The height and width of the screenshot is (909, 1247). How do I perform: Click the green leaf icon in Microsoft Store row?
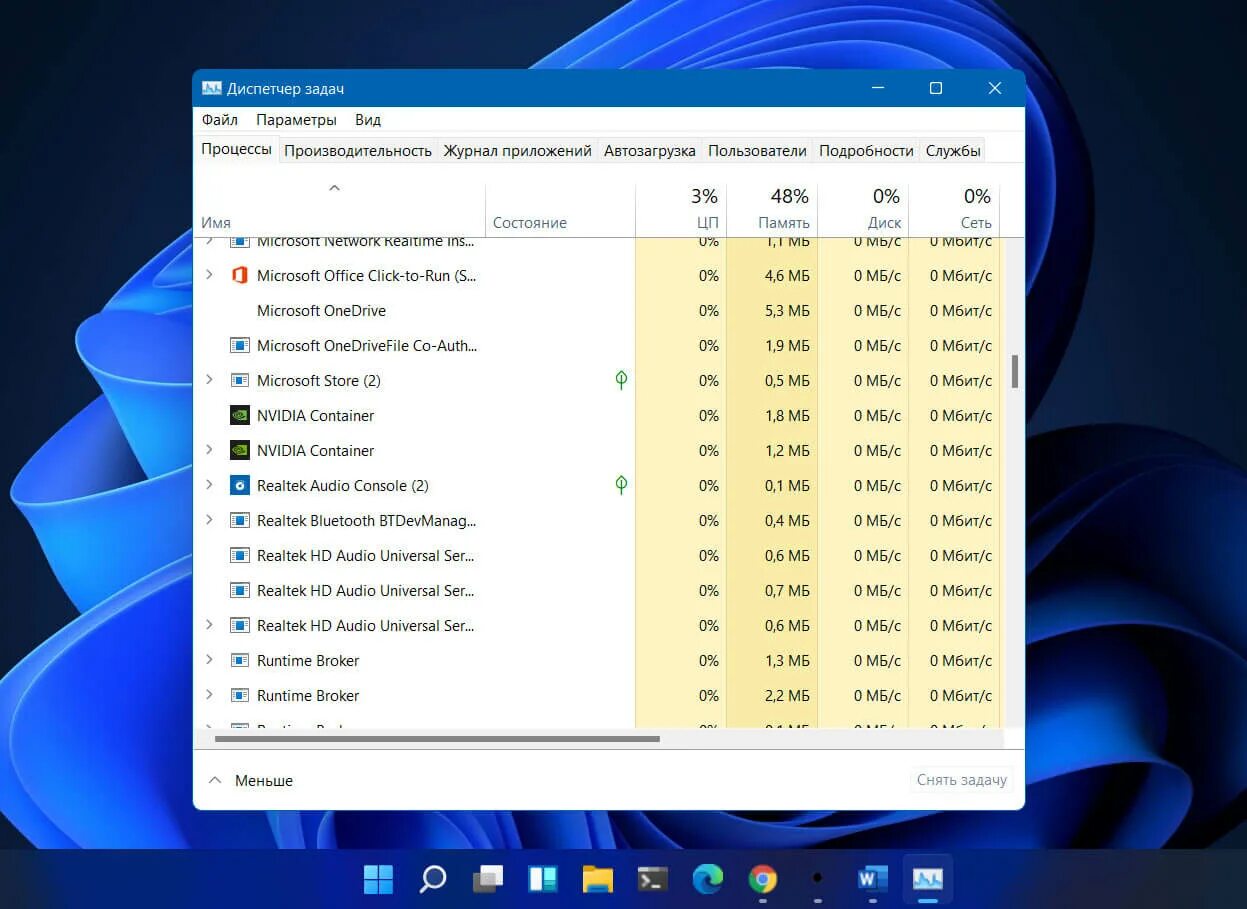(621, 380)
